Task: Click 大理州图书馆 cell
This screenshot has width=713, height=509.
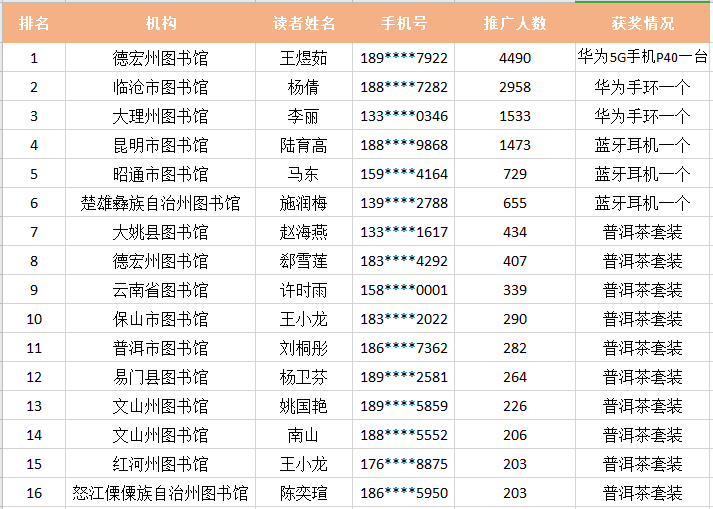Action: coord(161,116)
